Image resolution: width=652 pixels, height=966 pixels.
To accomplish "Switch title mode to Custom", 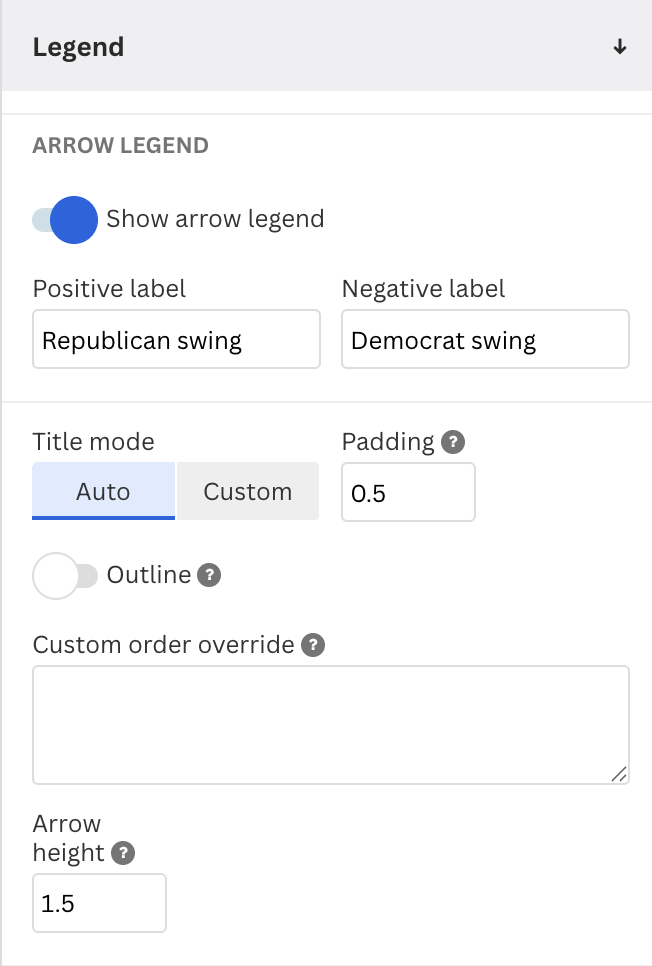I will [x=248, y=491].
